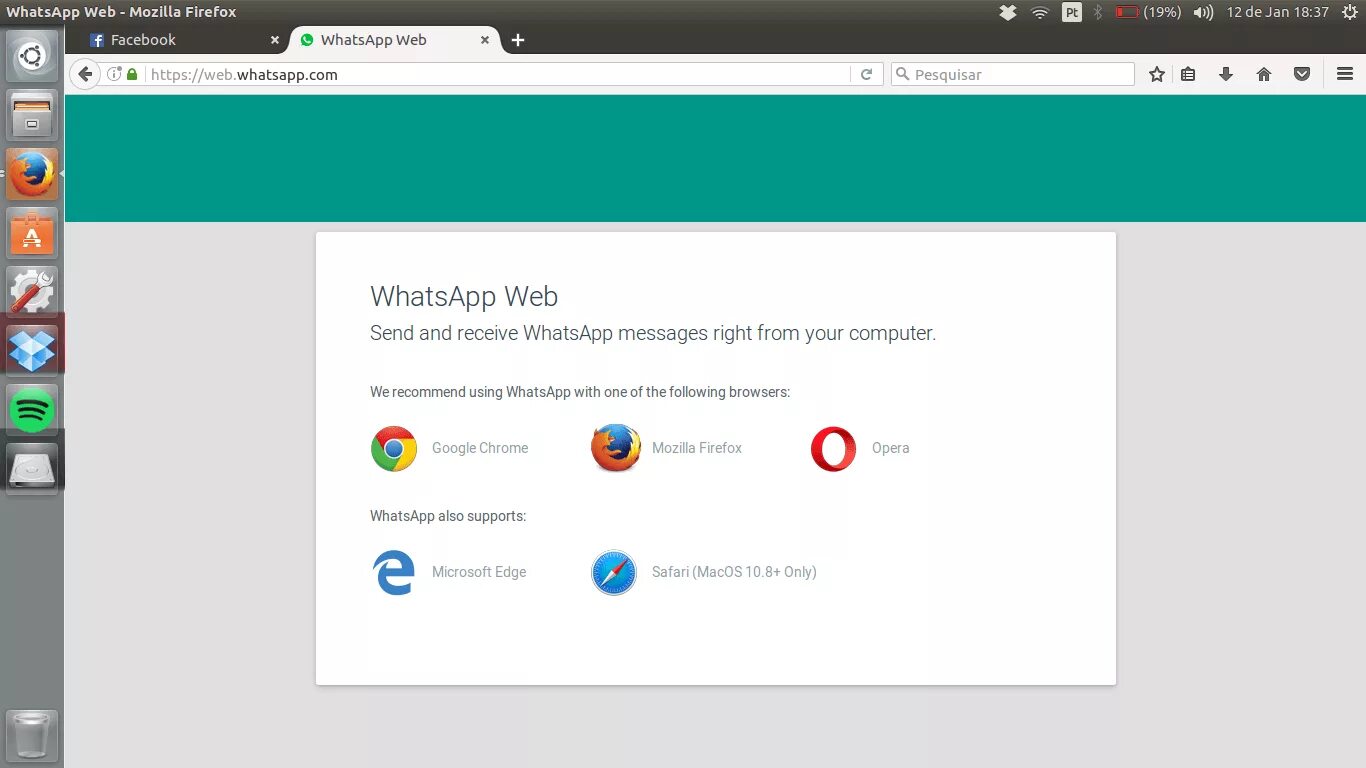Click the Opera text label

click(x=891, y=448)
